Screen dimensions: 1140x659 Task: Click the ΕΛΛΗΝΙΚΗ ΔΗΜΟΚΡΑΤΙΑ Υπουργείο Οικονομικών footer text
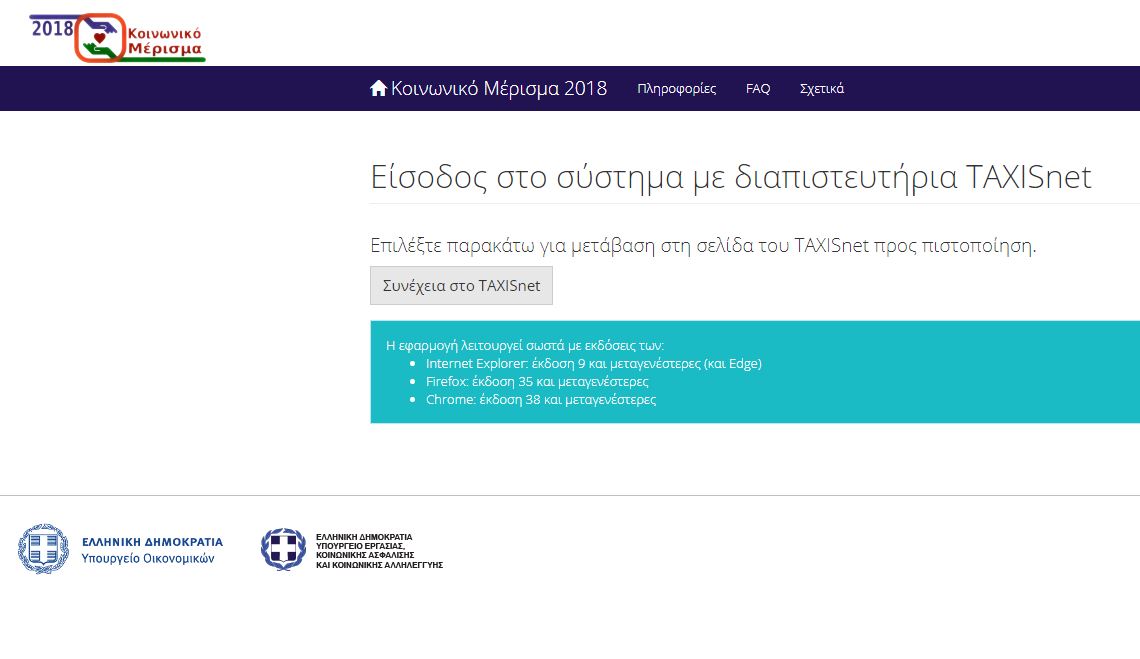click(150, 548)
